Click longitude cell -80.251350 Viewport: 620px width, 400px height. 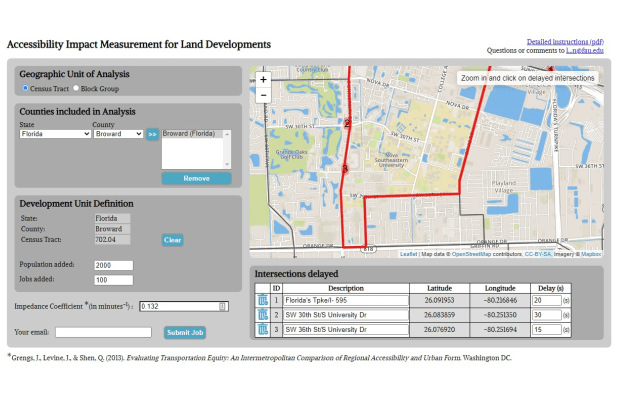click(500, 315)
